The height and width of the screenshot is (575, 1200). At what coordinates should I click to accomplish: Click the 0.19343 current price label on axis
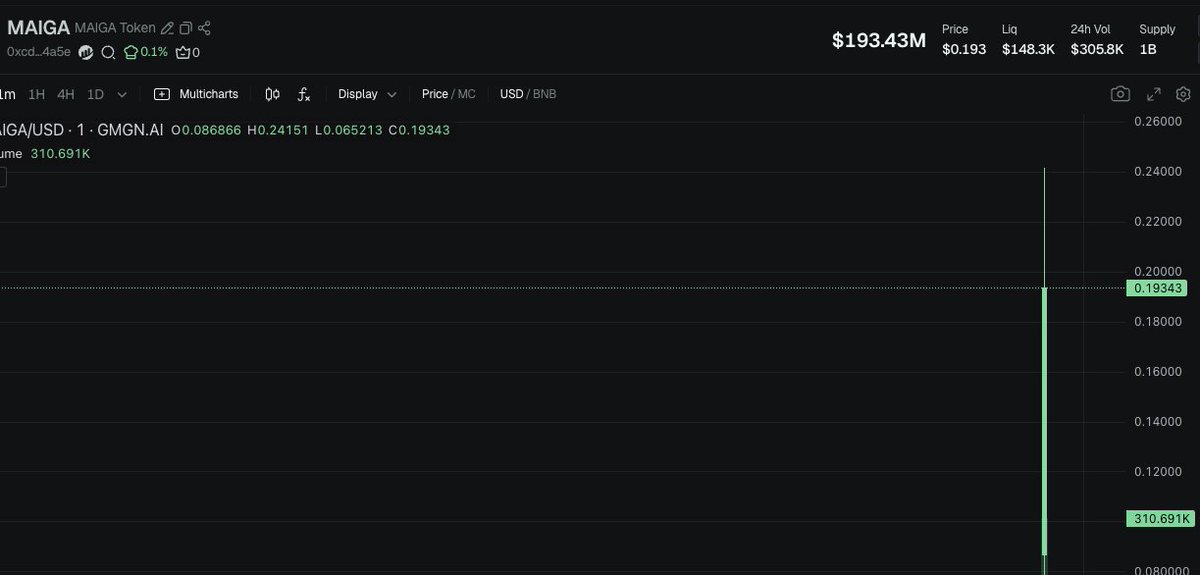coord(1160,288)
